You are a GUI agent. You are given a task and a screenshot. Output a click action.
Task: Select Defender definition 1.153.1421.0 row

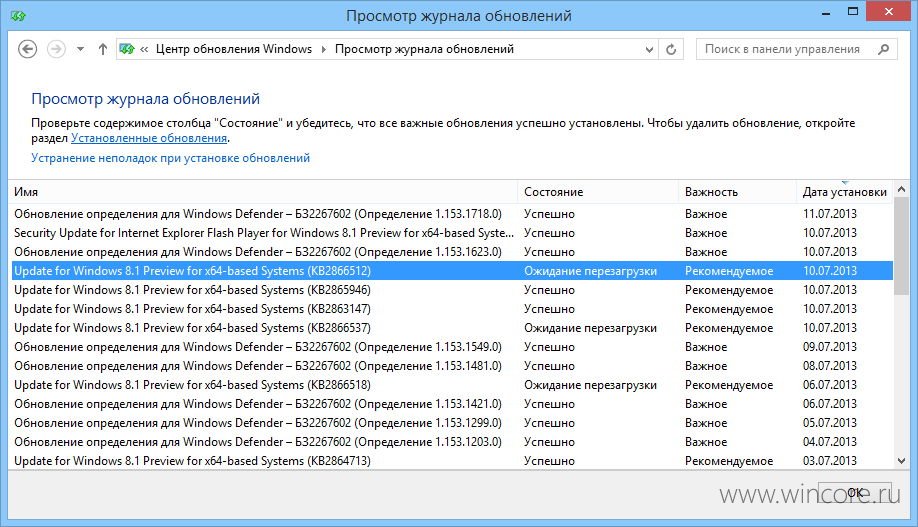click(452, 404)
